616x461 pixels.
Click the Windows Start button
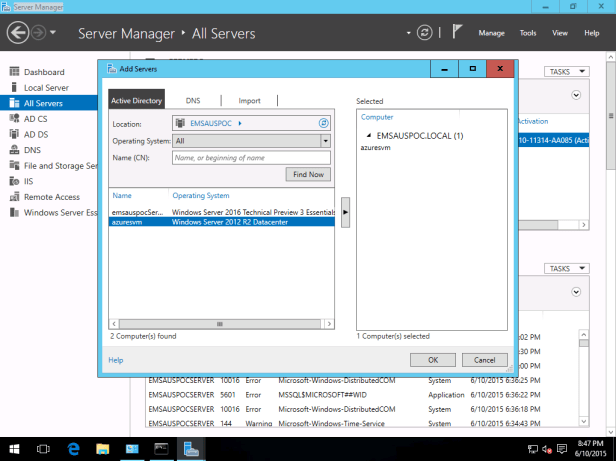[16, 449]
